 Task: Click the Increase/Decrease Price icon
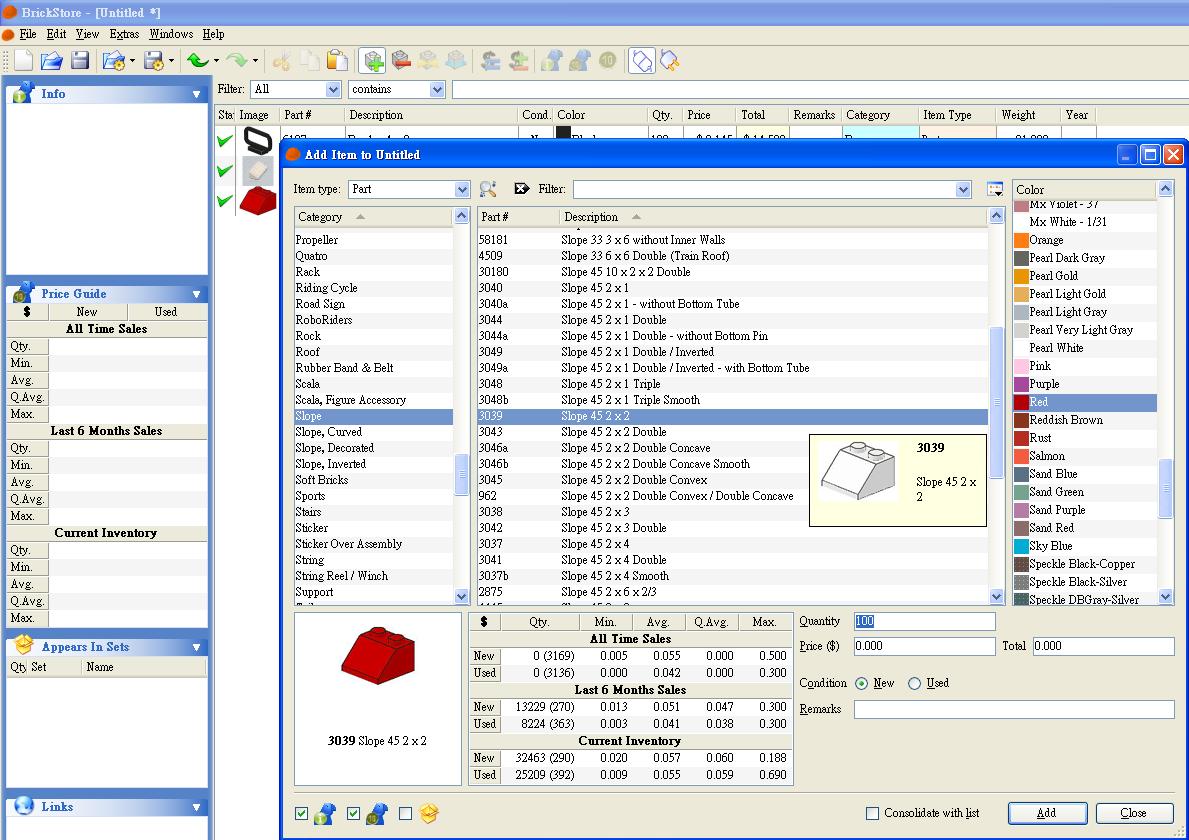pyautogui.click(x=519, y=61)
